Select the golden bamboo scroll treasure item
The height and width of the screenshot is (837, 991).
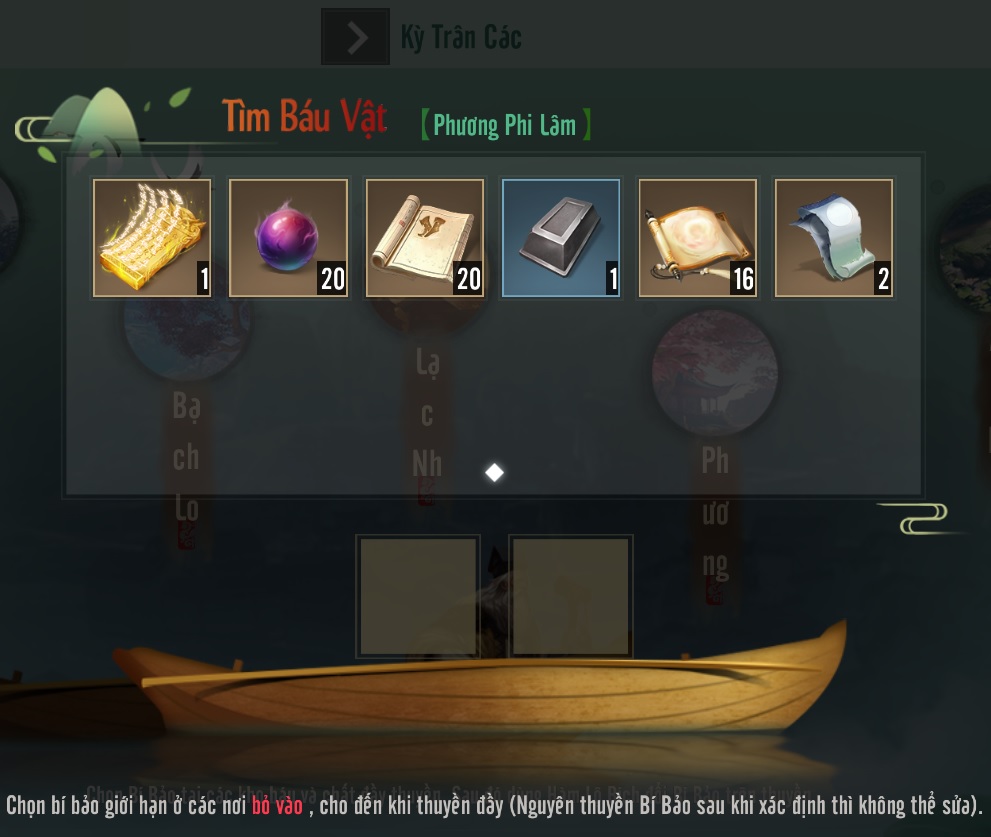[152, 238]
